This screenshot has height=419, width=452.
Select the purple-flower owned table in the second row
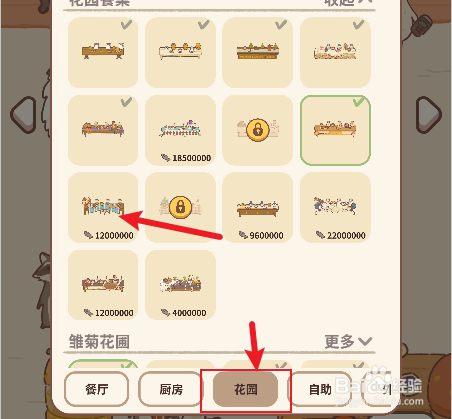click(x=103, y=130)
